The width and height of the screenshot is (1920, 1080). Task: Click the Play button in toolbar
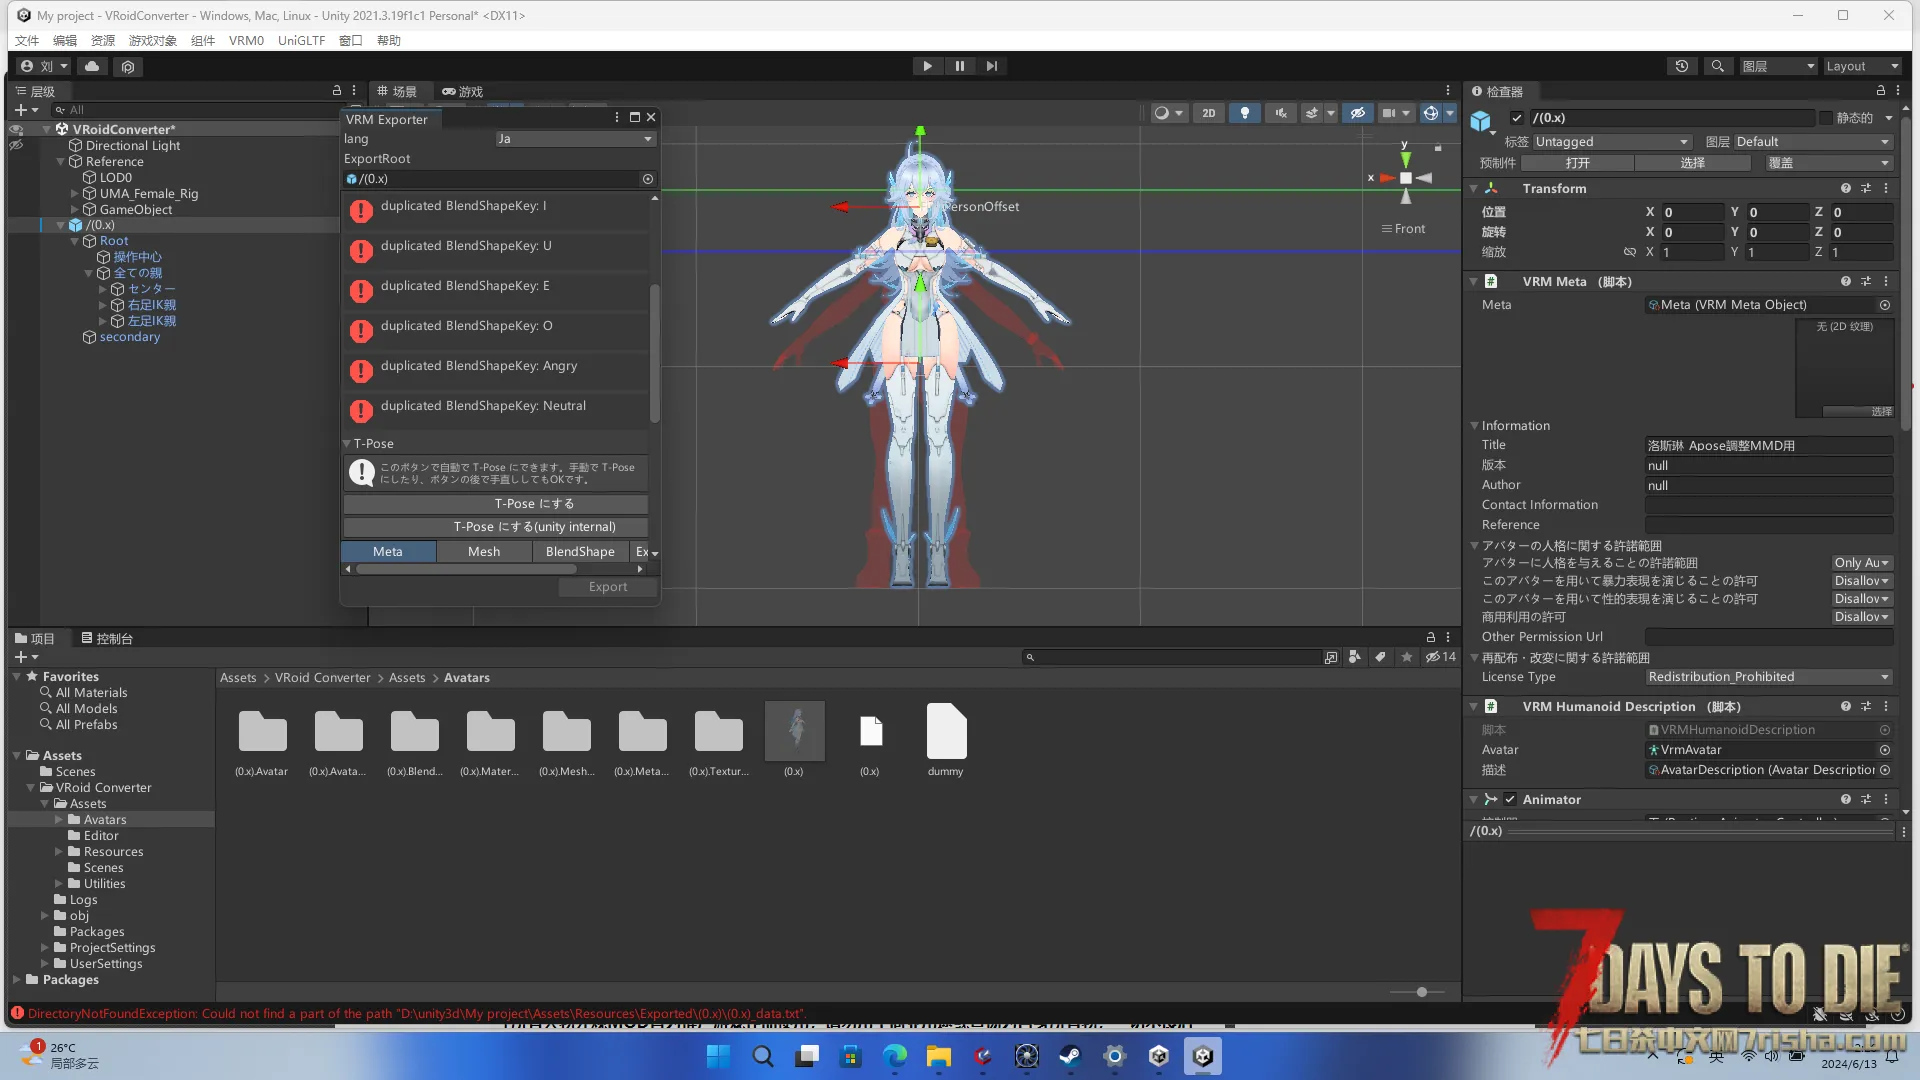(x=927, y=66)
